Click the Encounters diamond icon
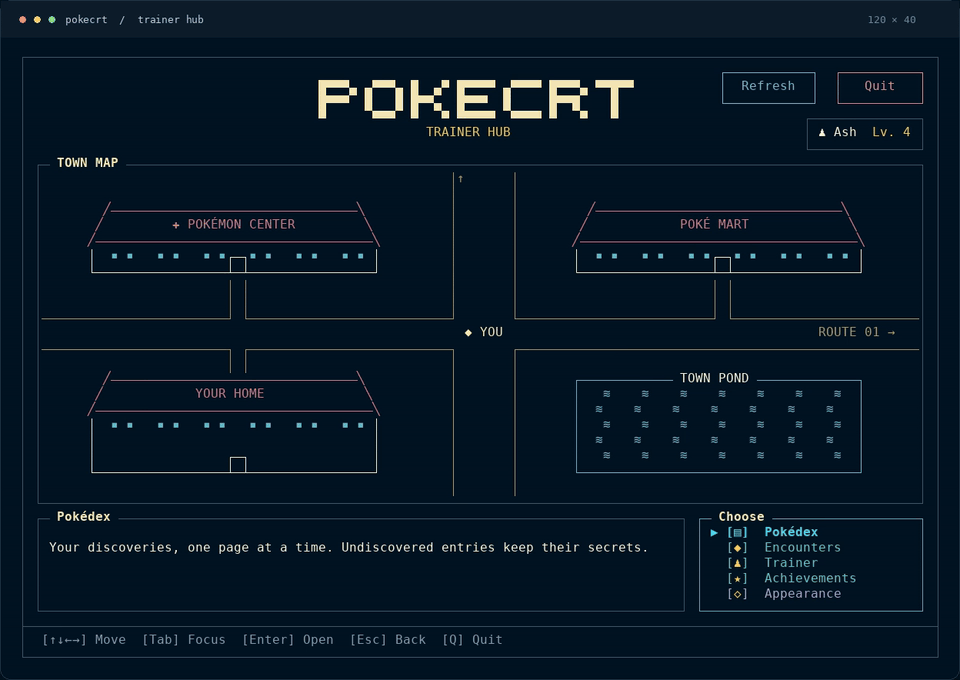This screenshot has height=680, width=960. pos(737,548)
